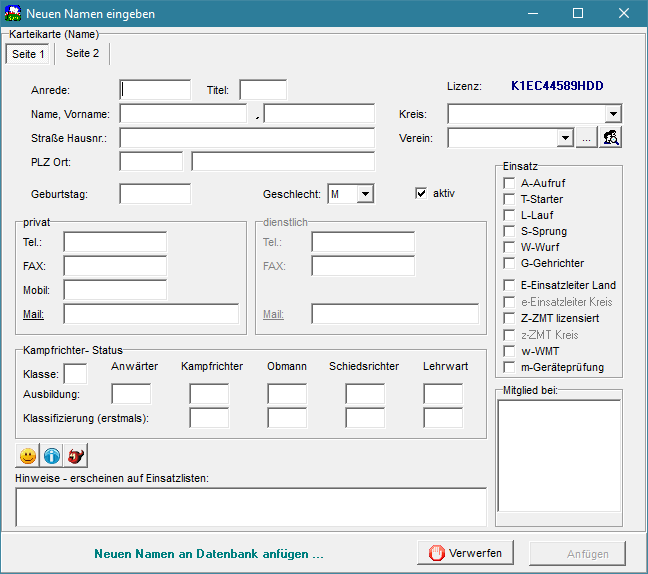Click the Geburtstag field
The image size is (648, 574).
click(x=155, y=194)
